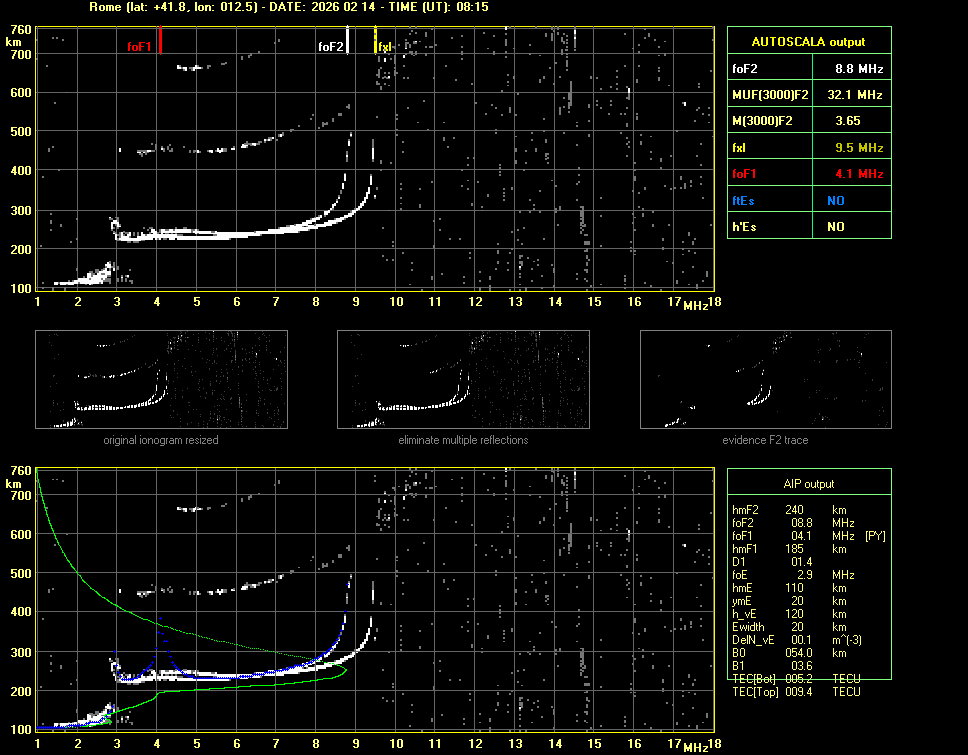Select the 'original ionogram resized' thumbnail
The height and width of the screenshot is (755, 968).
tap(161, 379)
